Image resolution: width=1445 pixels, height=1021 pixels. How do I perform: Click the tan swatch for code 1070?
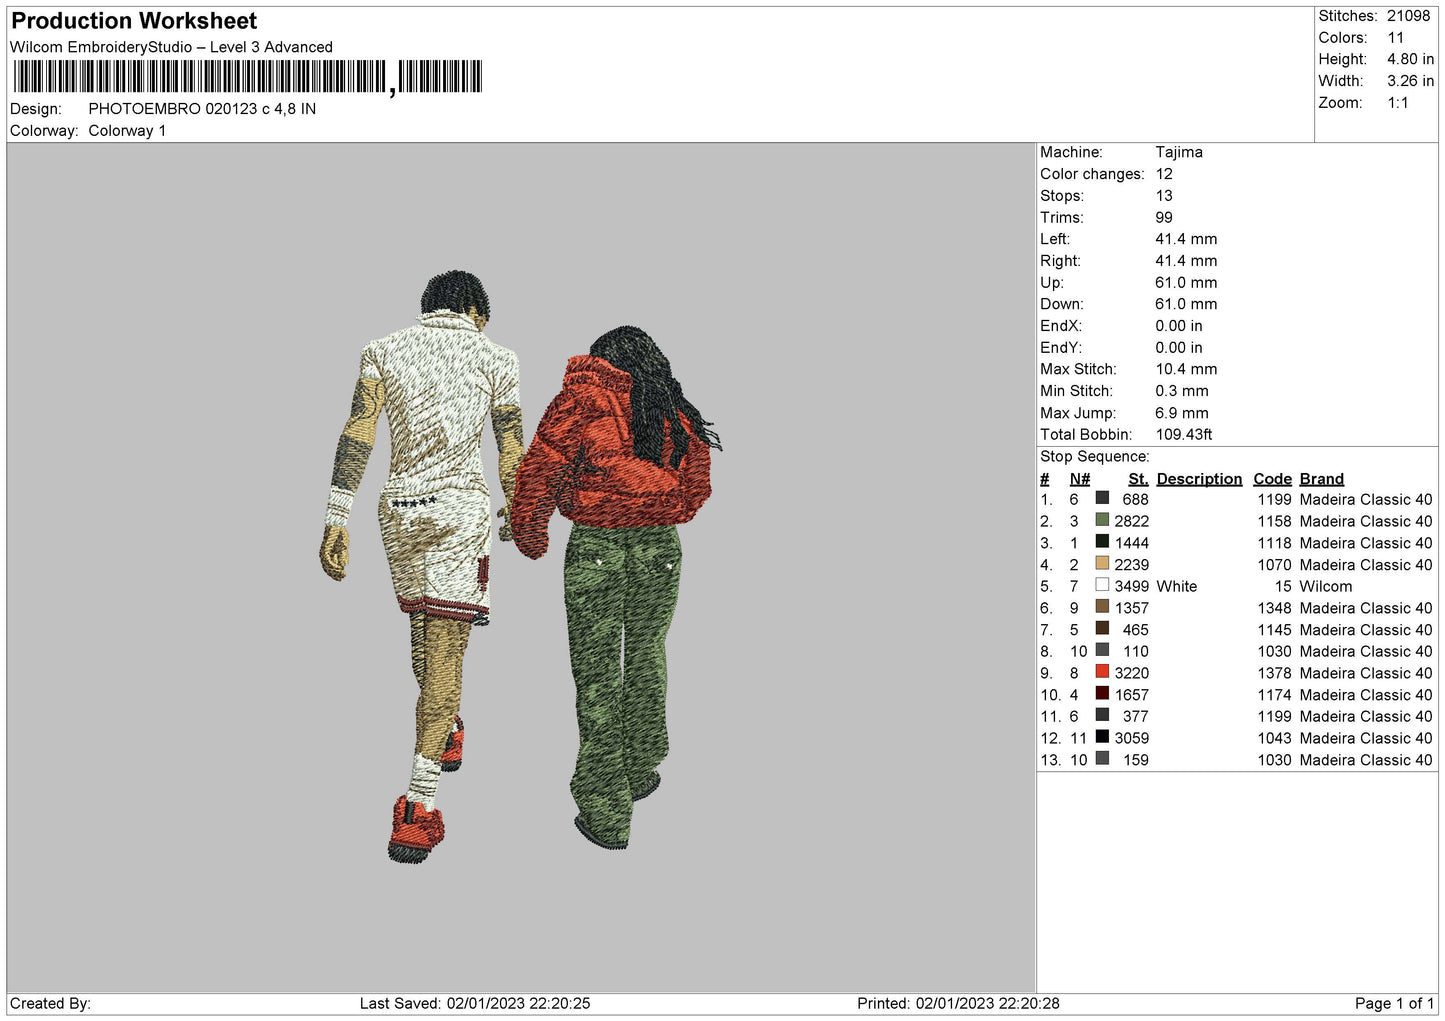coord(1102,563)
